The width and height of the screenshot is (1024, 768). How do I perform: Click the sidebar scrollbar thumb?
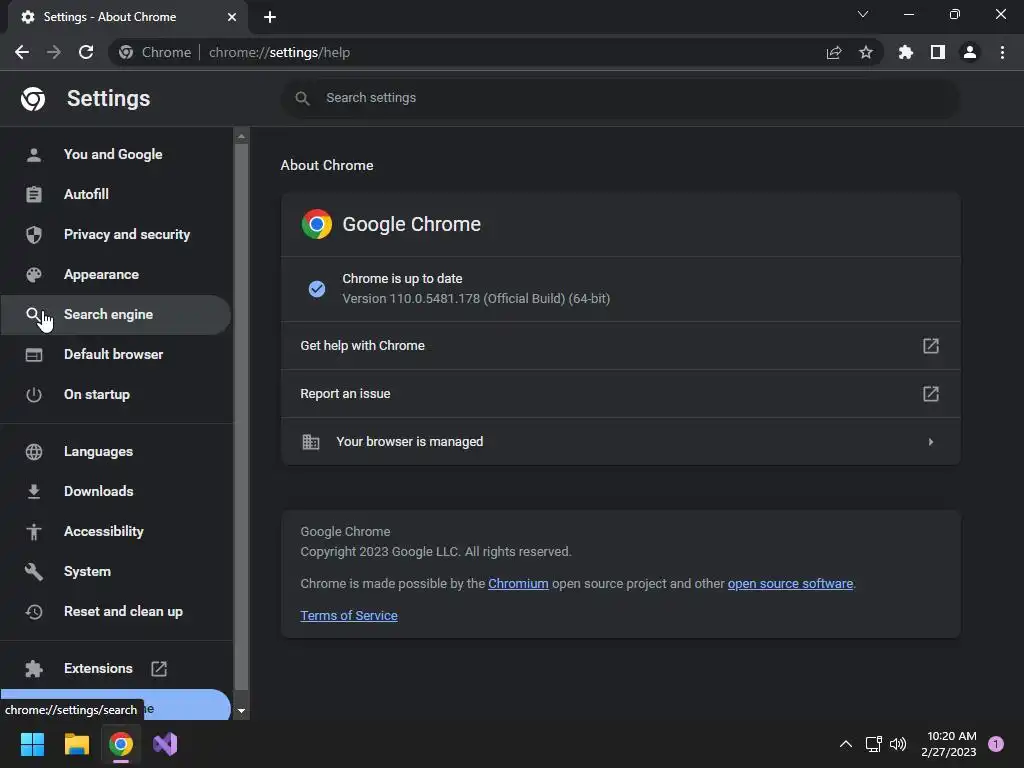(x=241, y=417)
